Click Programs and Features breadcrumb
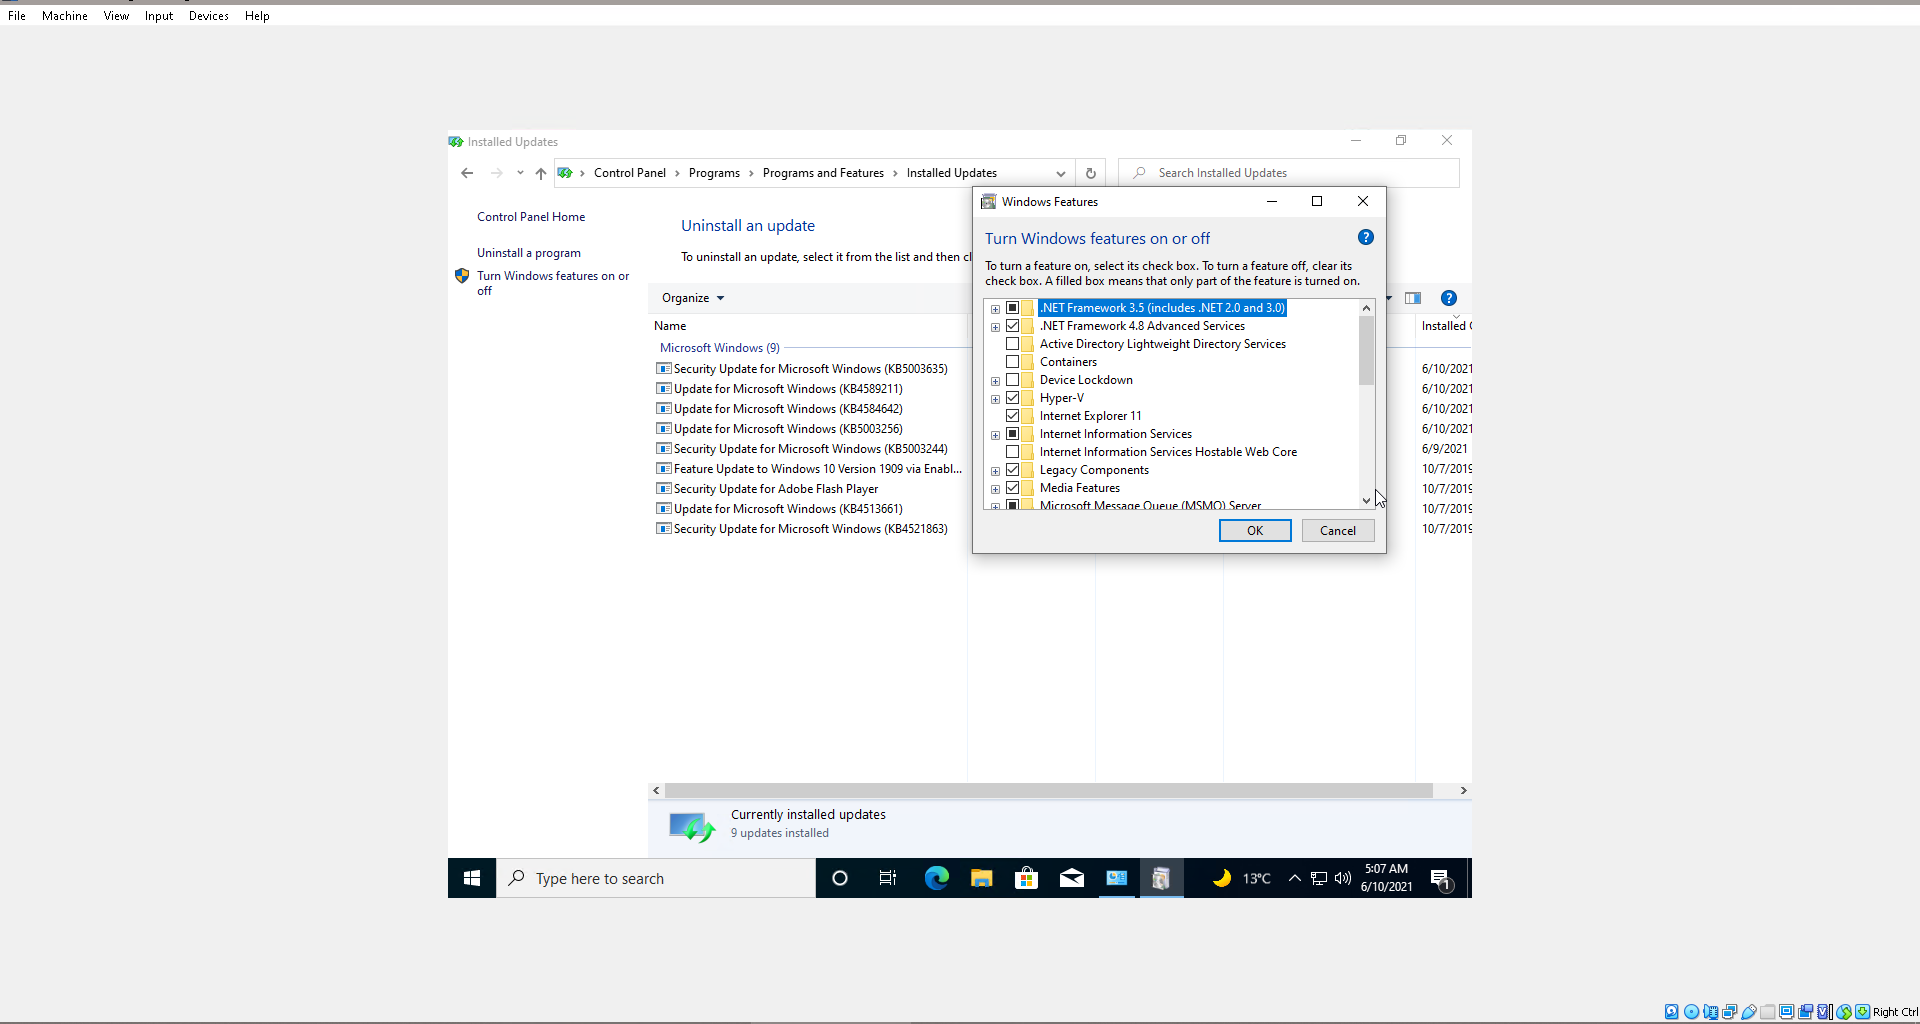The image size is (1920, 1024). (x=823, y=173)
